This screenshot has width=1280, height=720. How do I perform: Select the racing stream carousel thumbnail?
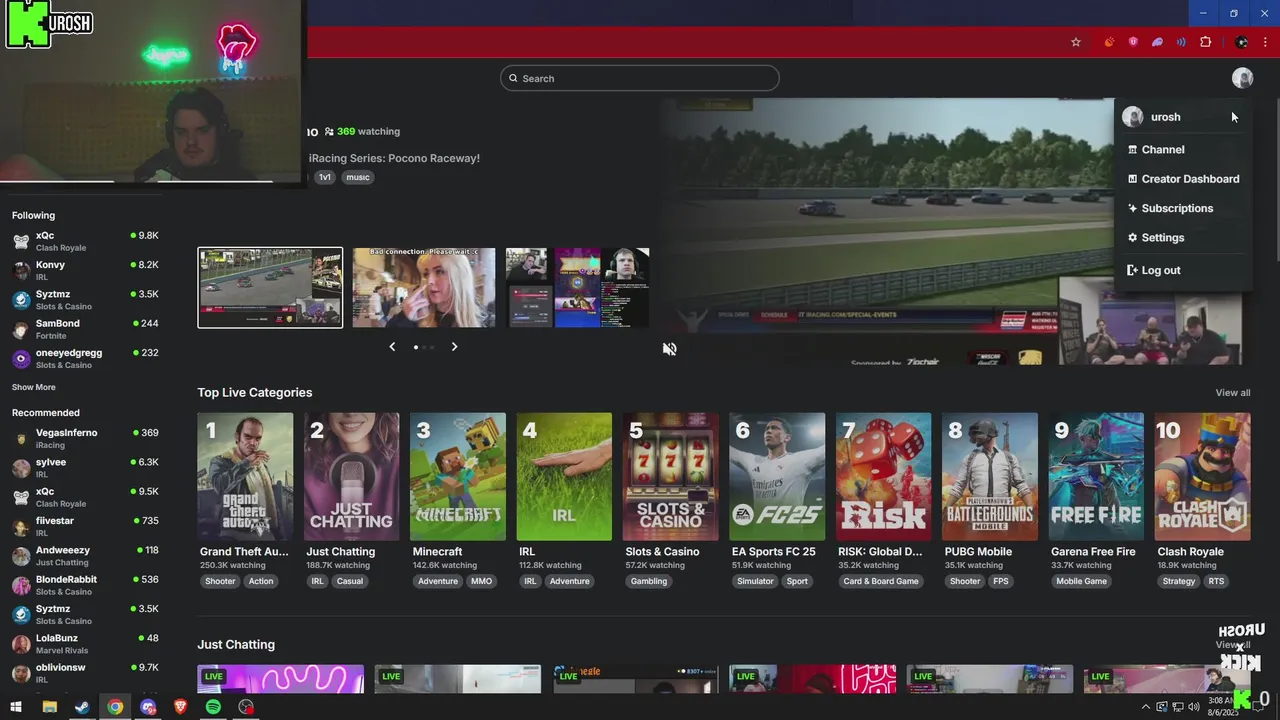pyautogui.click(x=270, y=288)
